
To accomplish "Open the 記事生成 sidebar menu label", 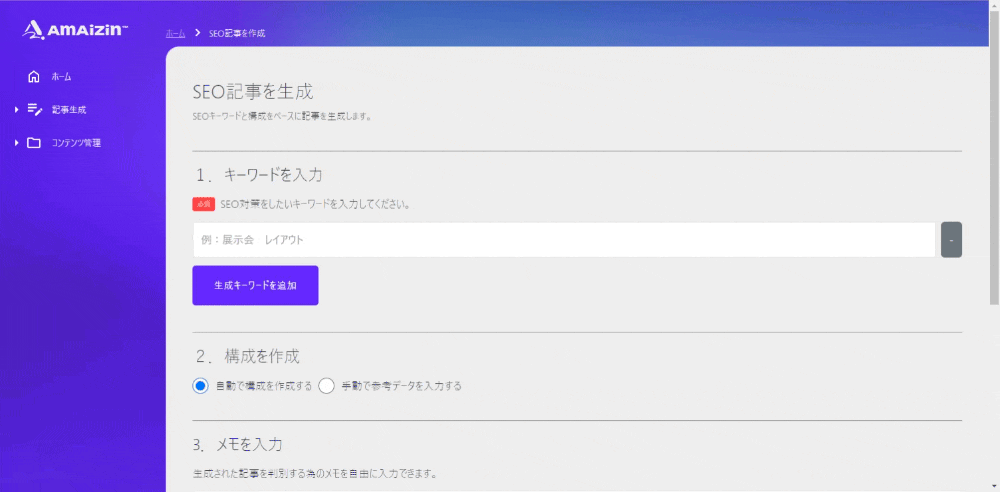I will coord(69,109).
